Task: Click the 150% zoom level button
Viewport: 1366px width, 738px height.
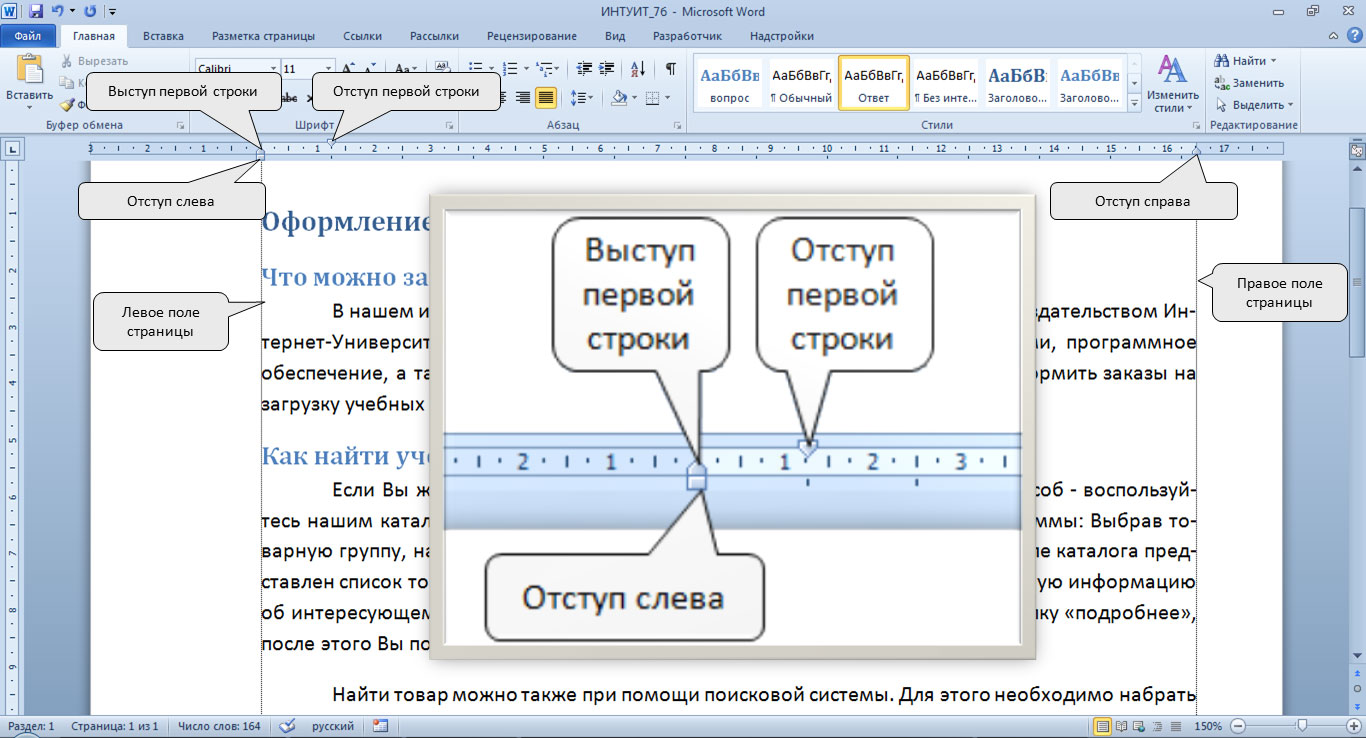Action: coord(1208,726)
